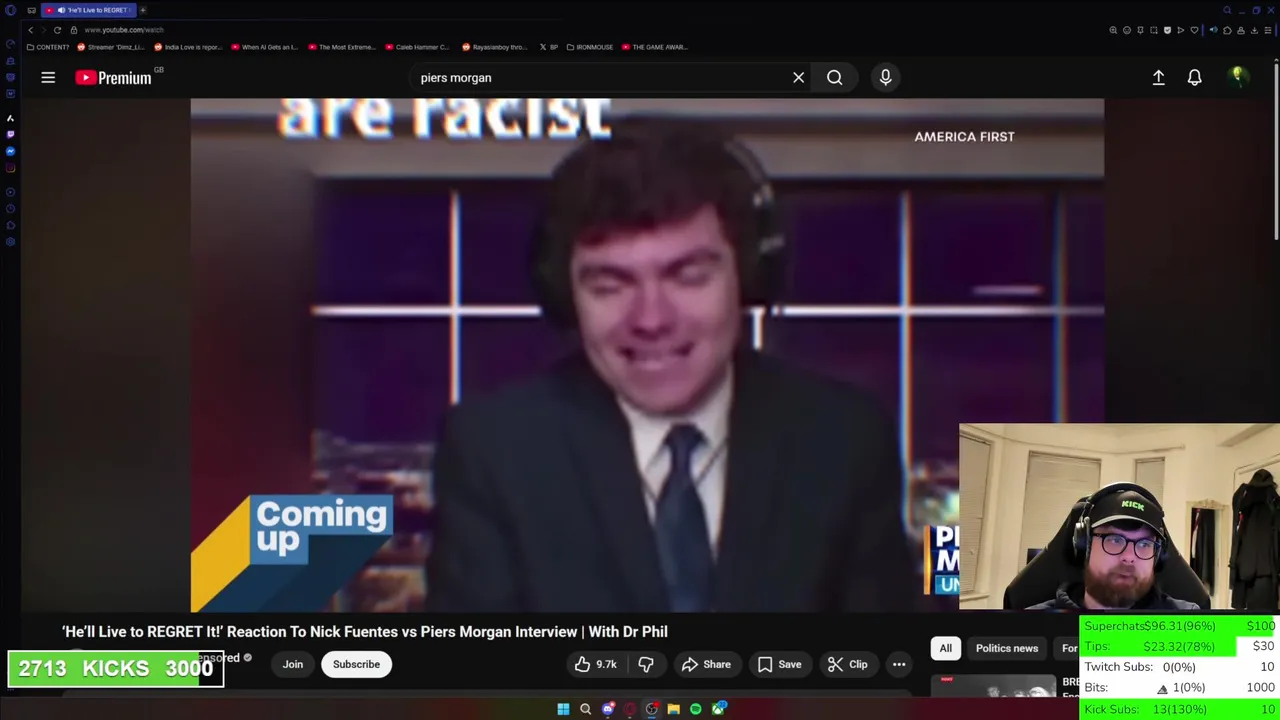Open browser extensions cube icon
The image size is (1280, 720).
tap(1227, 30)
